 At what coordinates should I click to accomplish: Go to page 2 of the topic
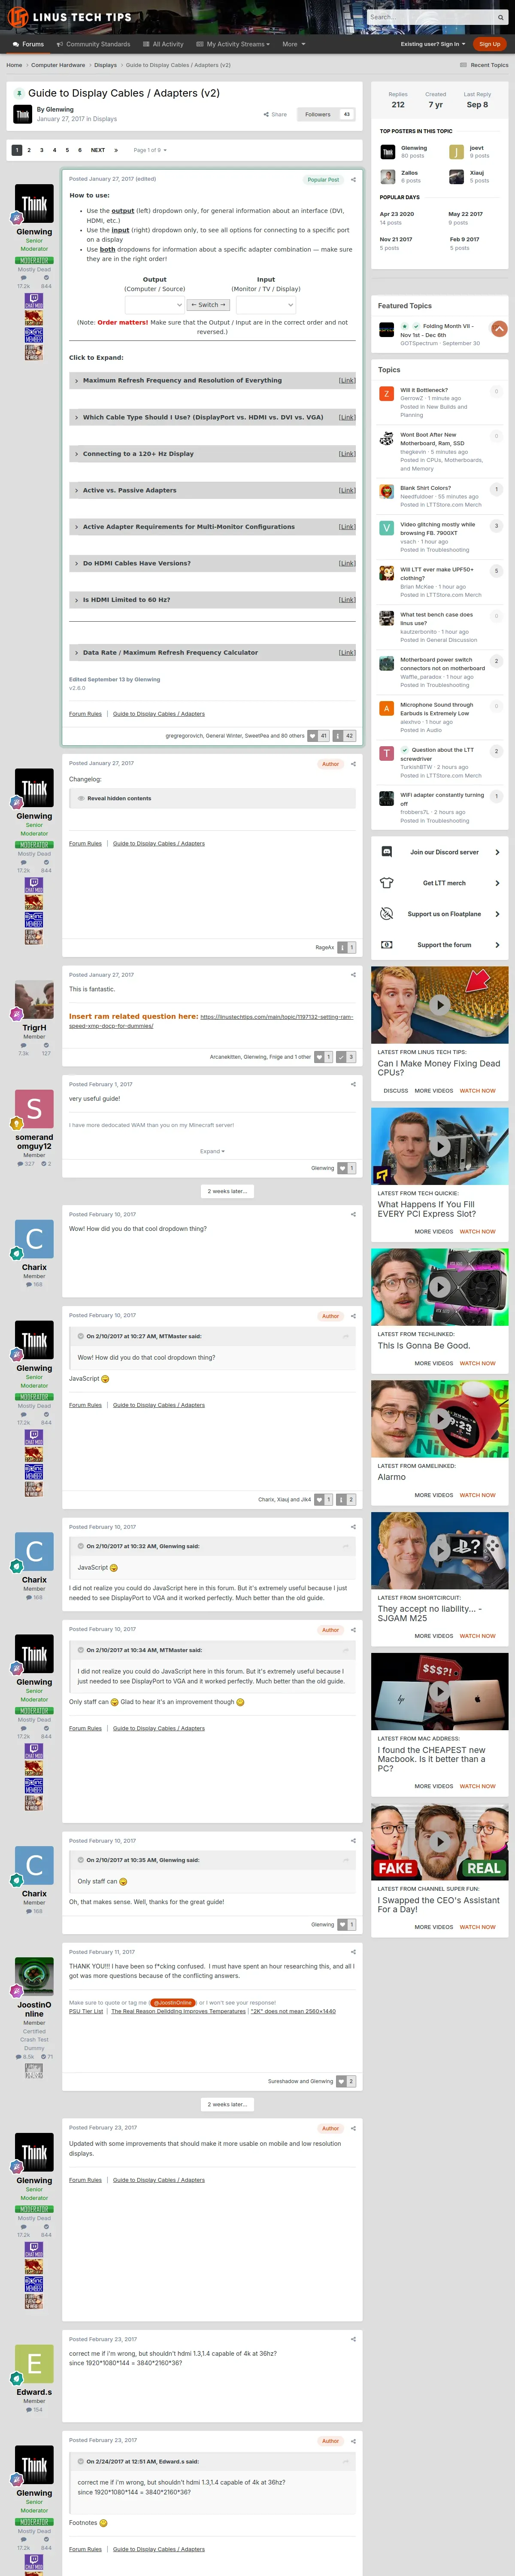click(29, 150)
